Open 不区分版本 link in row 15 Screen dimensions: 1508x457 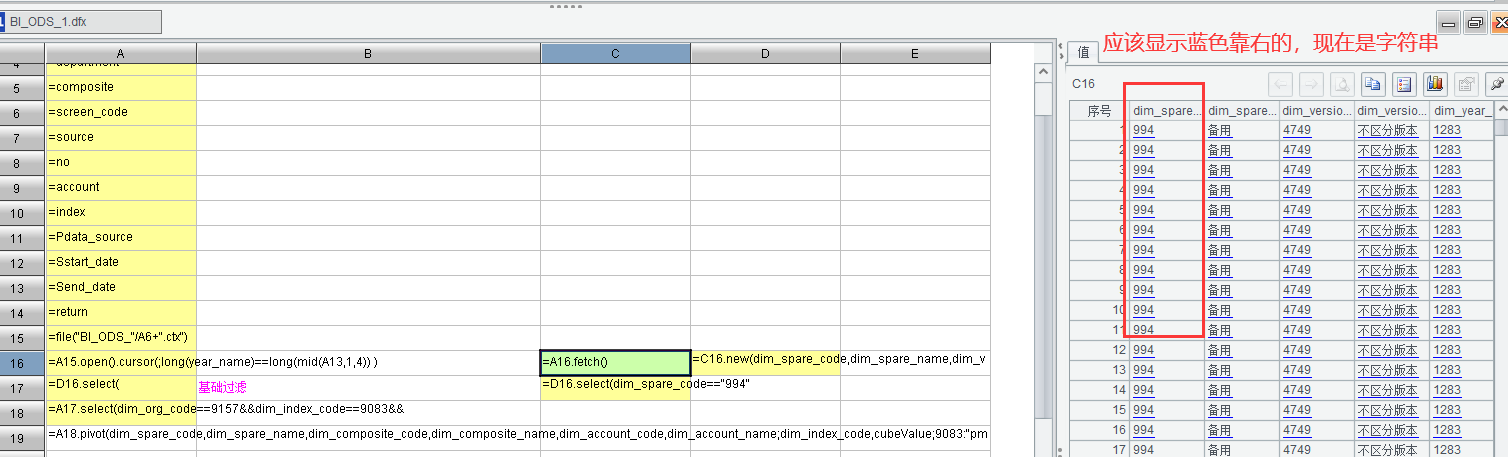coord(1387,410)
